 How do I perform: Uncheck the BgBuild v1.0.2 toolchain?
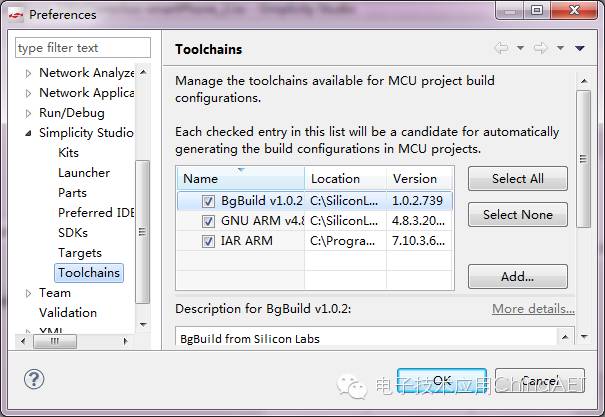pos(208,201)
